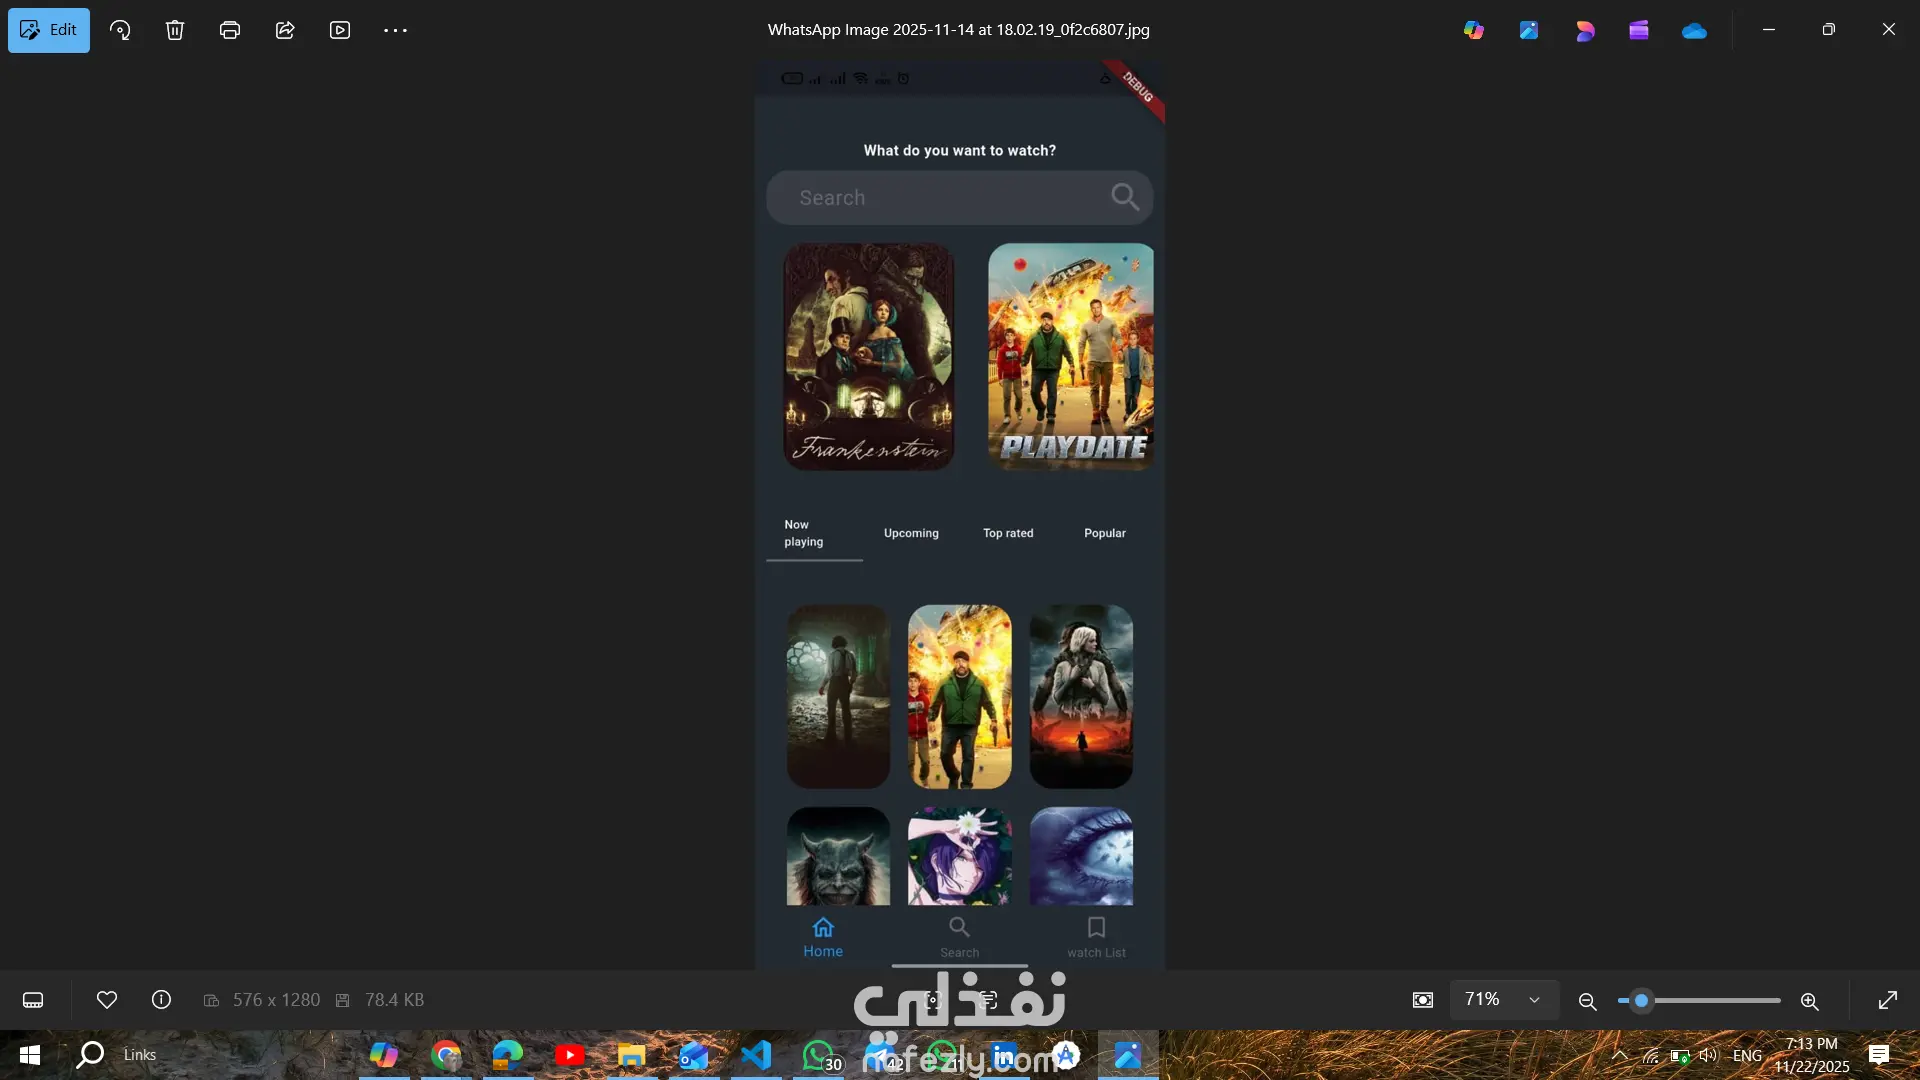1920x1080 pixels.
Task: Show hidden system tray icons chevron
Action: [x=1619, y=1055]
